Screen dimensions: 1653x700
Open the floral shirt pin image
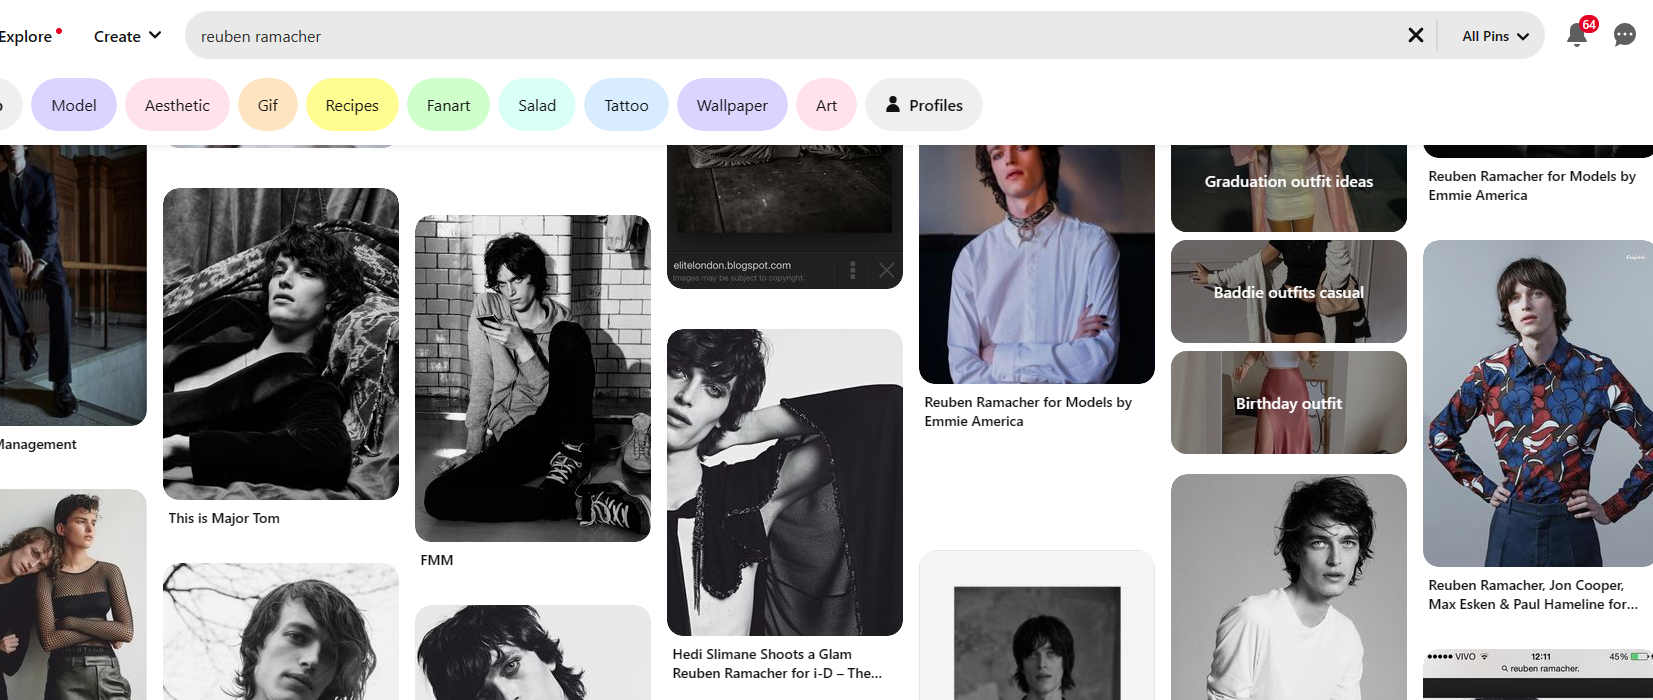point(1538,403)
